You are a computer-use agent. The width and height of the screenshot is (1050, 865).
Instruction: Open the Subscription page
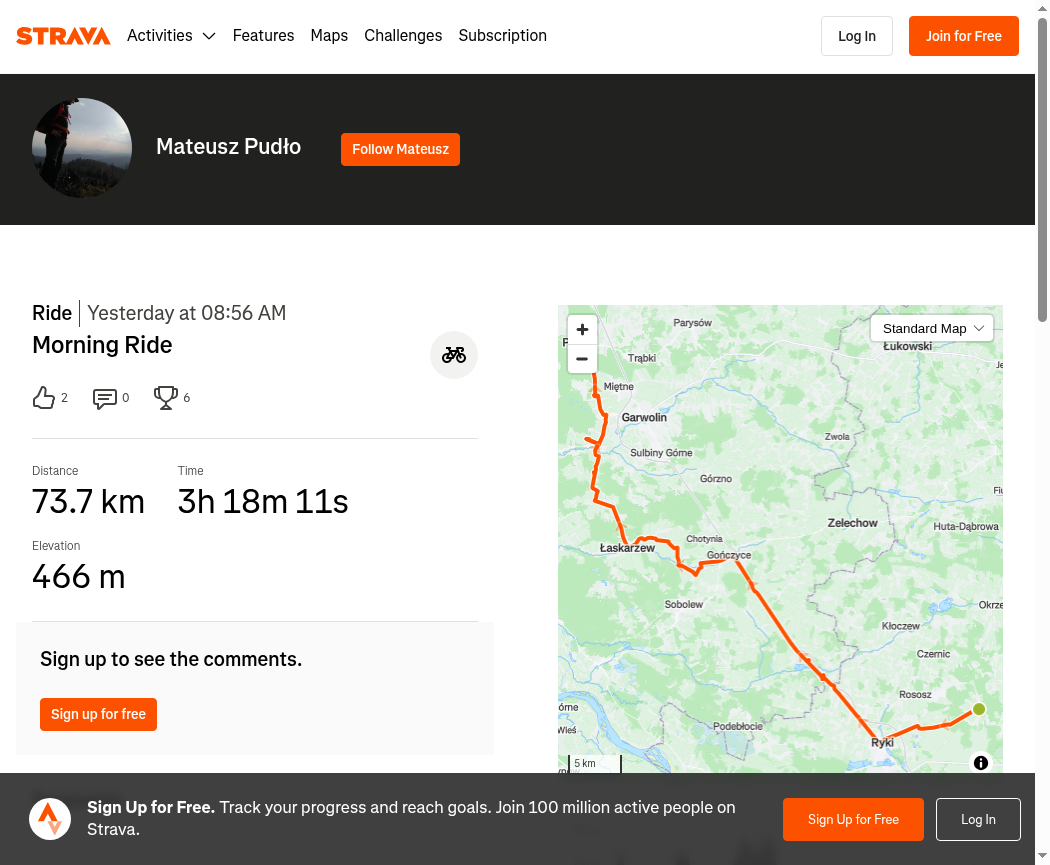click(503, 35)
